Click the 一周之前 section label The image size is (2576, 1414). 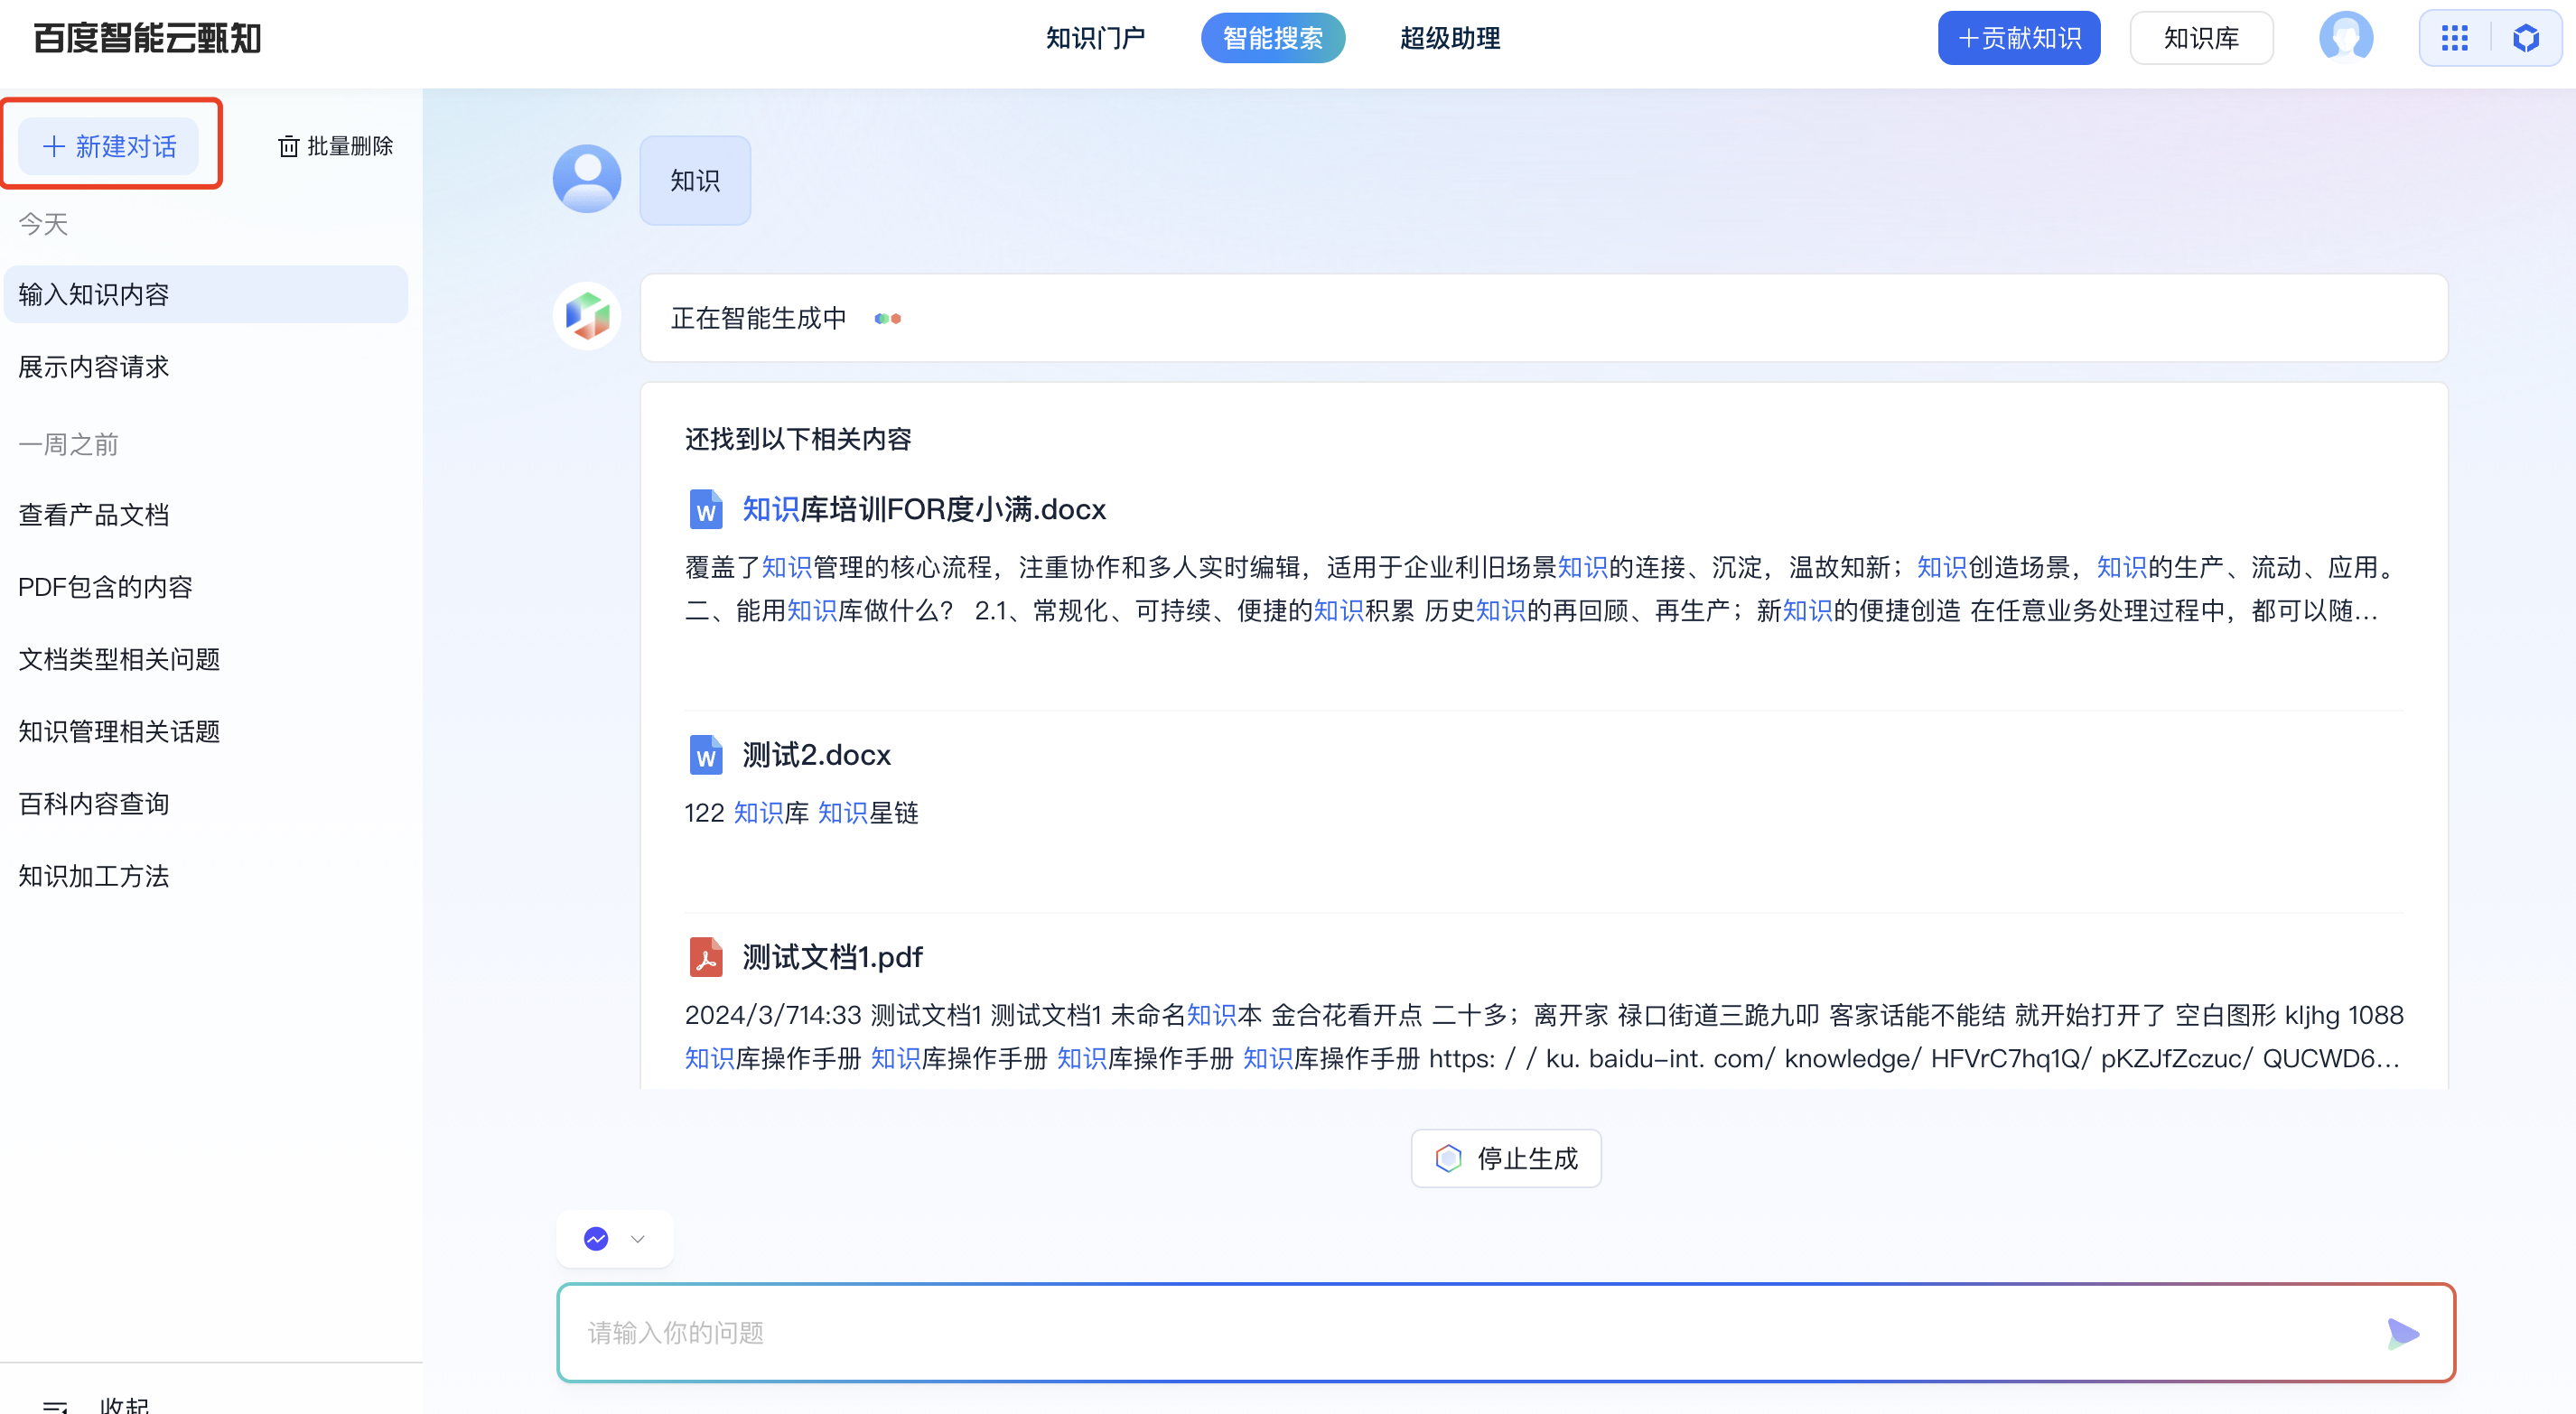(x=68, y=443)
